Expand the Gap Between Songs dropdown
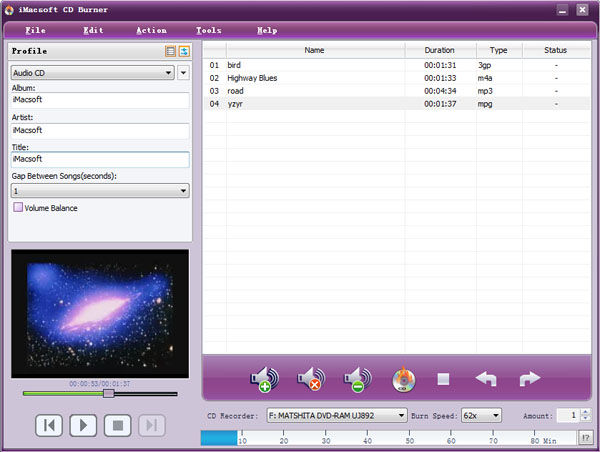This screenshot has height=452, width=600. (99, 190)
